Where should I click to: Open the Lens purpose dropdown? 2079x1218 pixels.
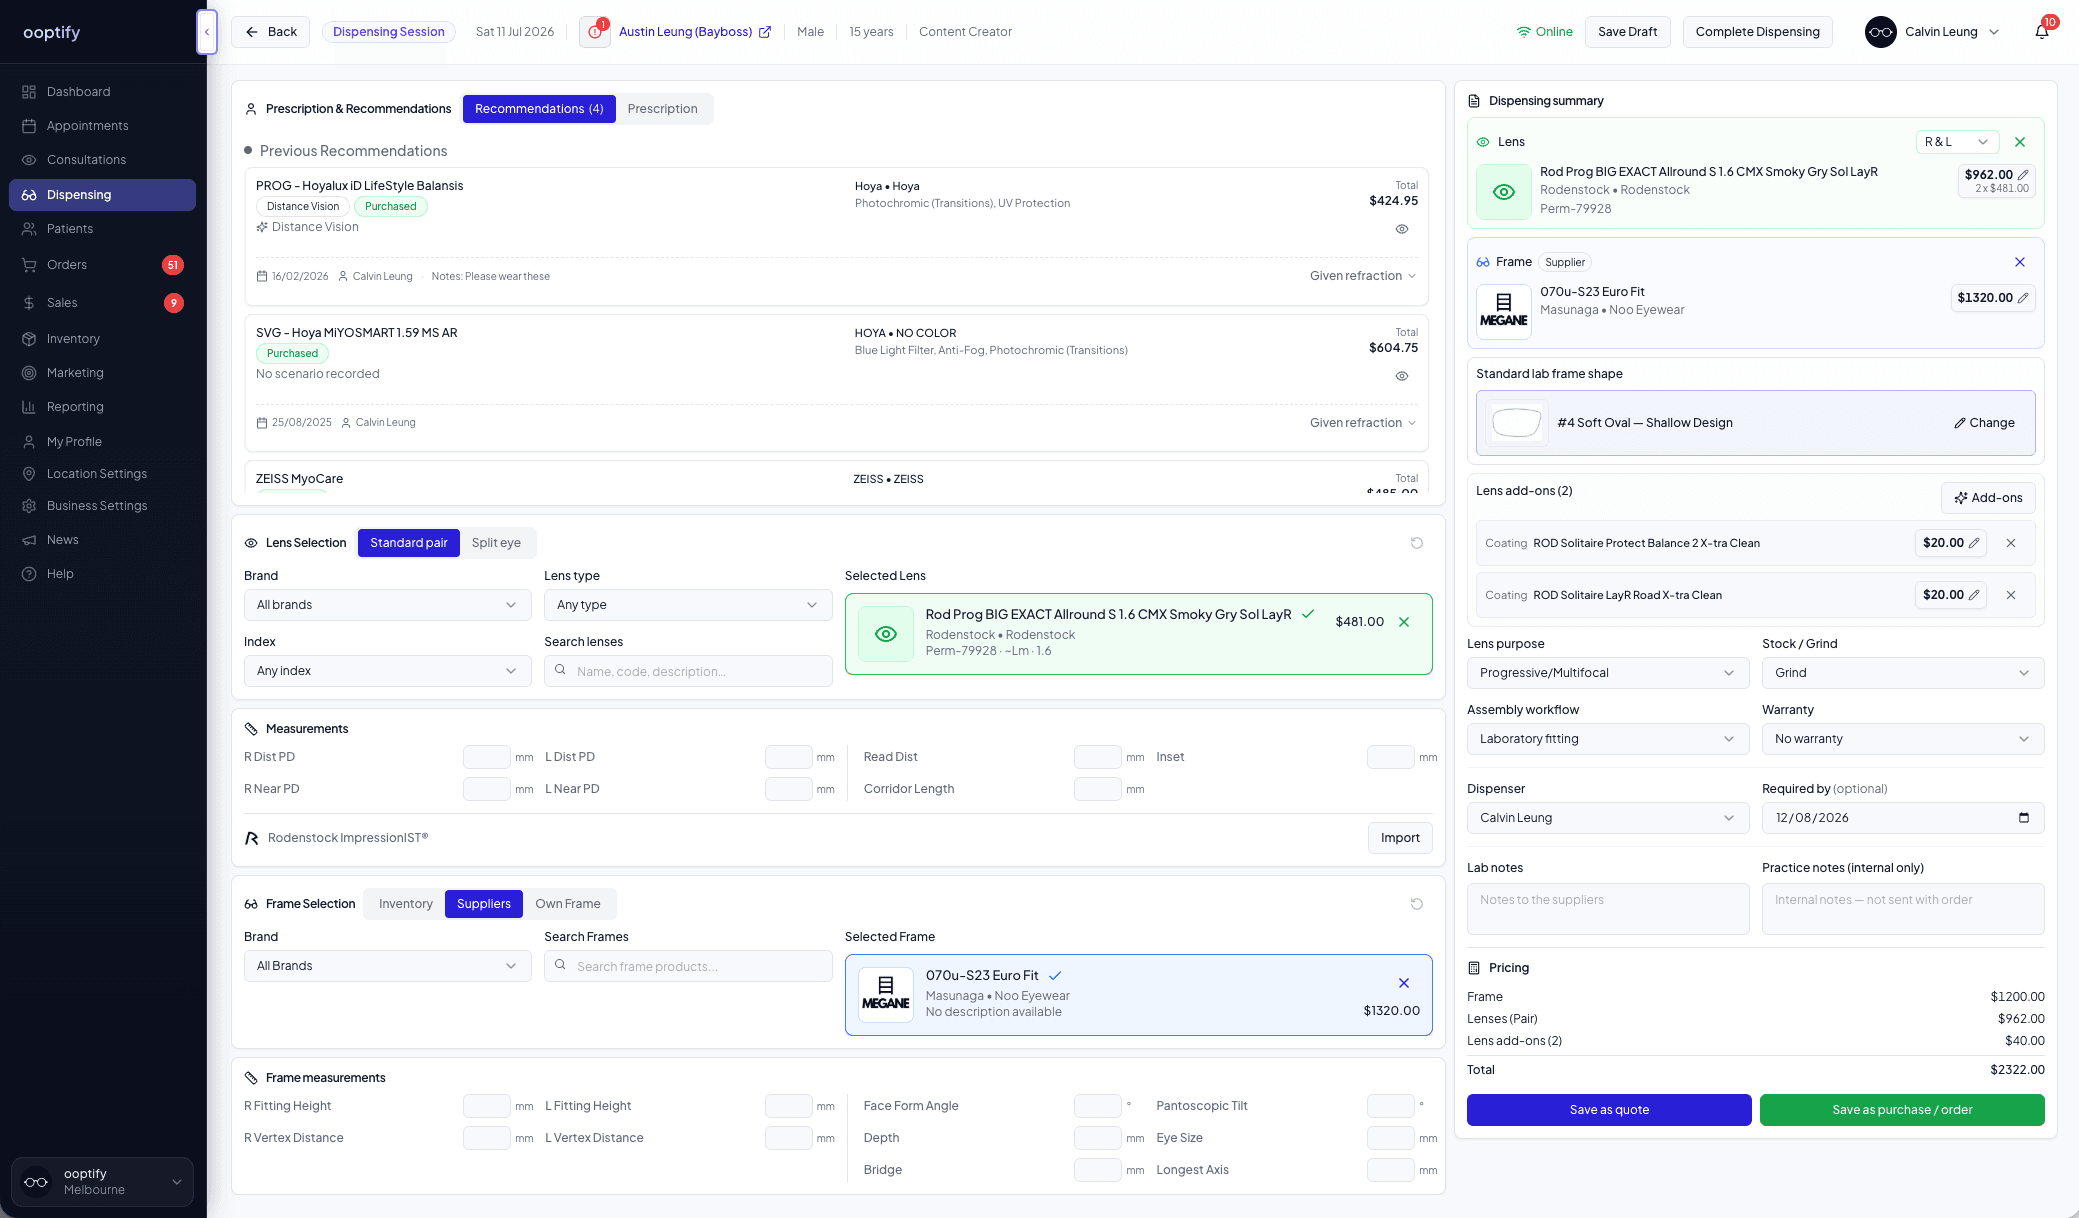tap(1608, 673)
